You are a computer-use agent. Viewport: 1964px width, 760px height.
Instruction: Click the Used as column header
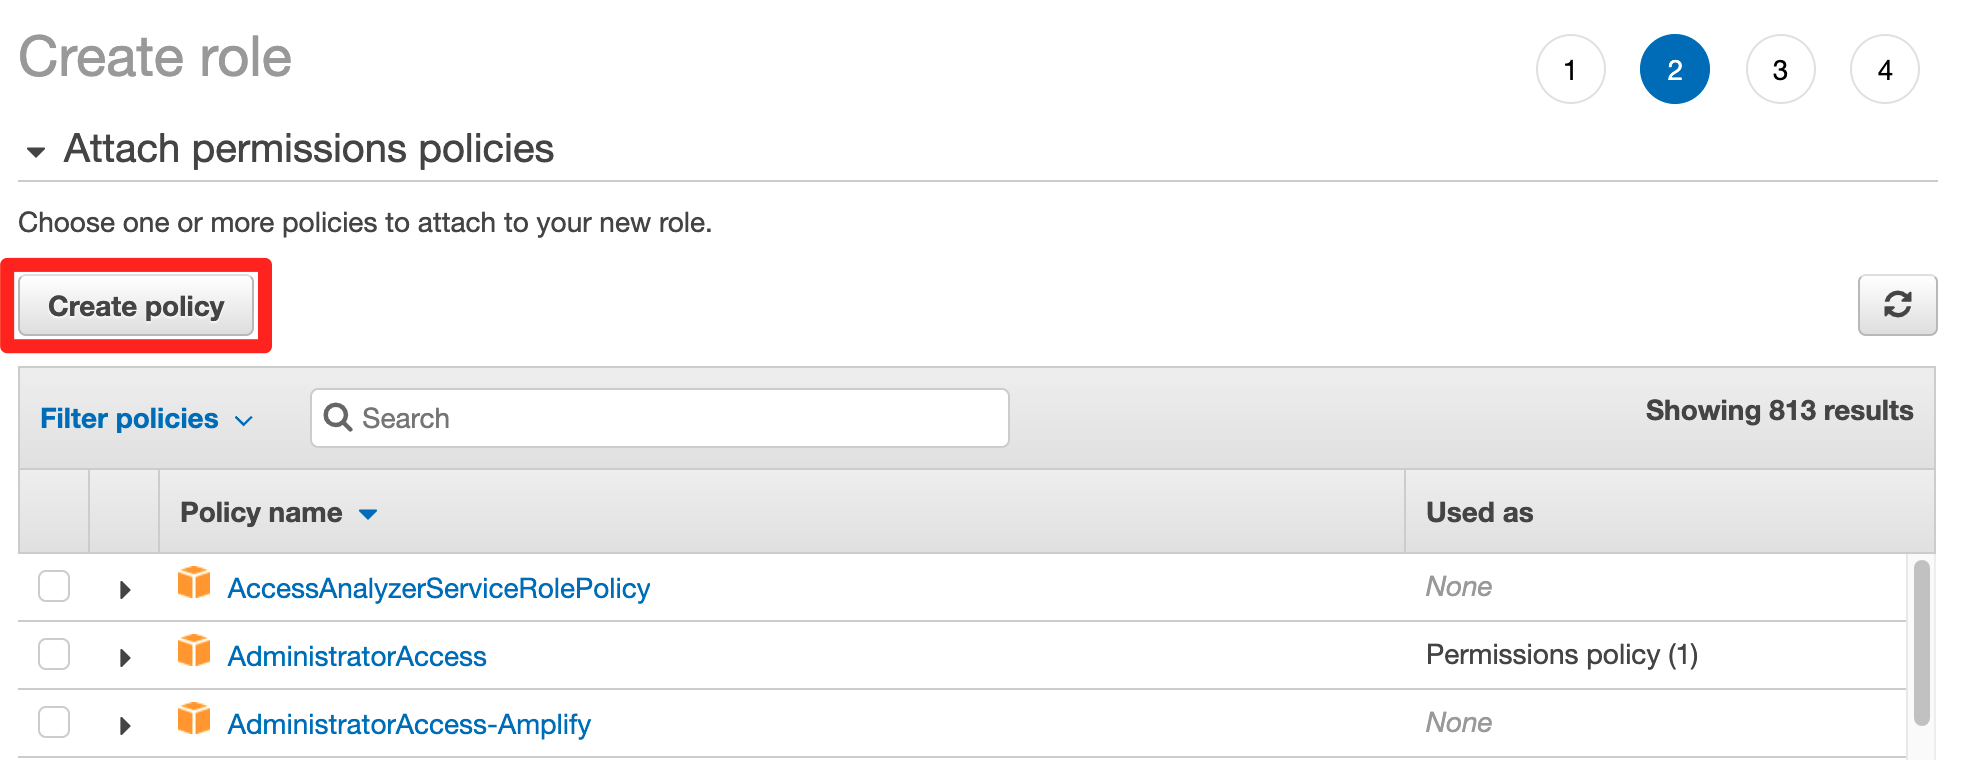coord(1479,512)
